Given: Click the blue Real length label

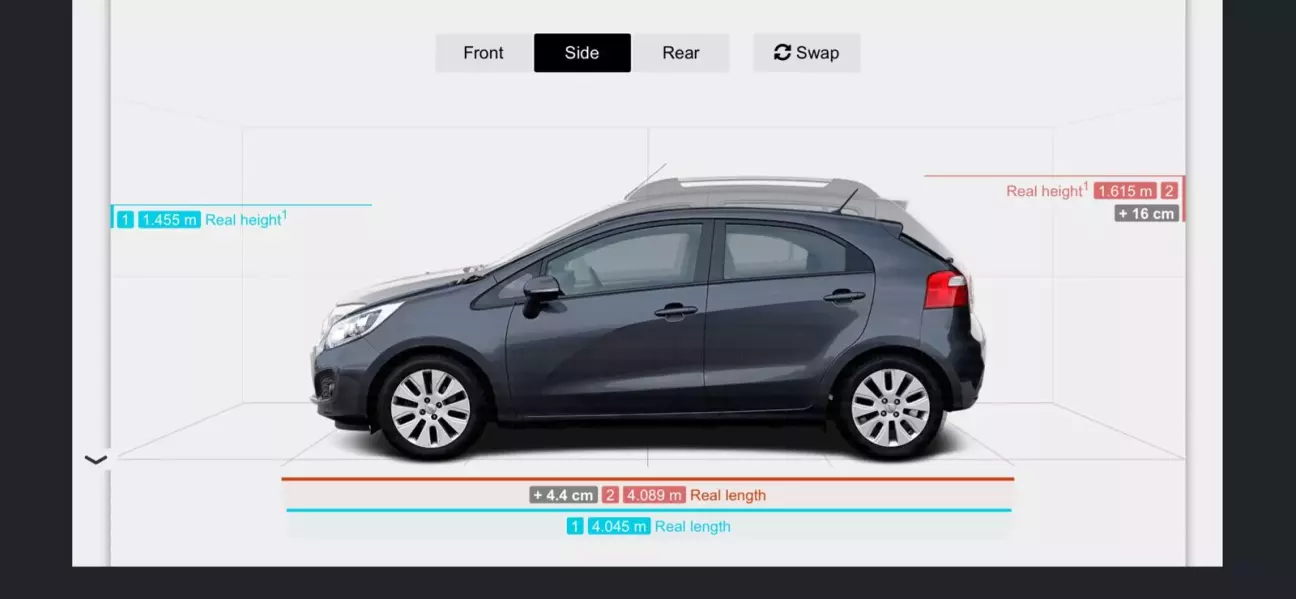Looking at the screenshot, I should [692, 526].
